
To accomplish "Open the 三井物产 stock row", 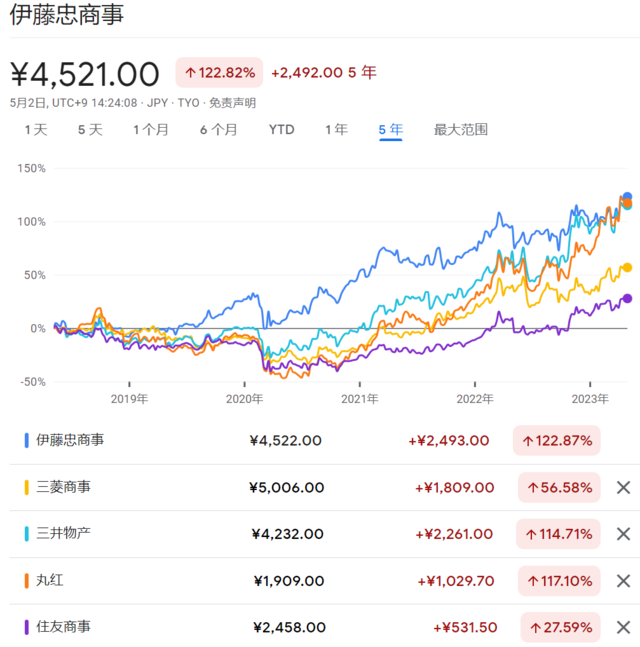I will (63, 534).
